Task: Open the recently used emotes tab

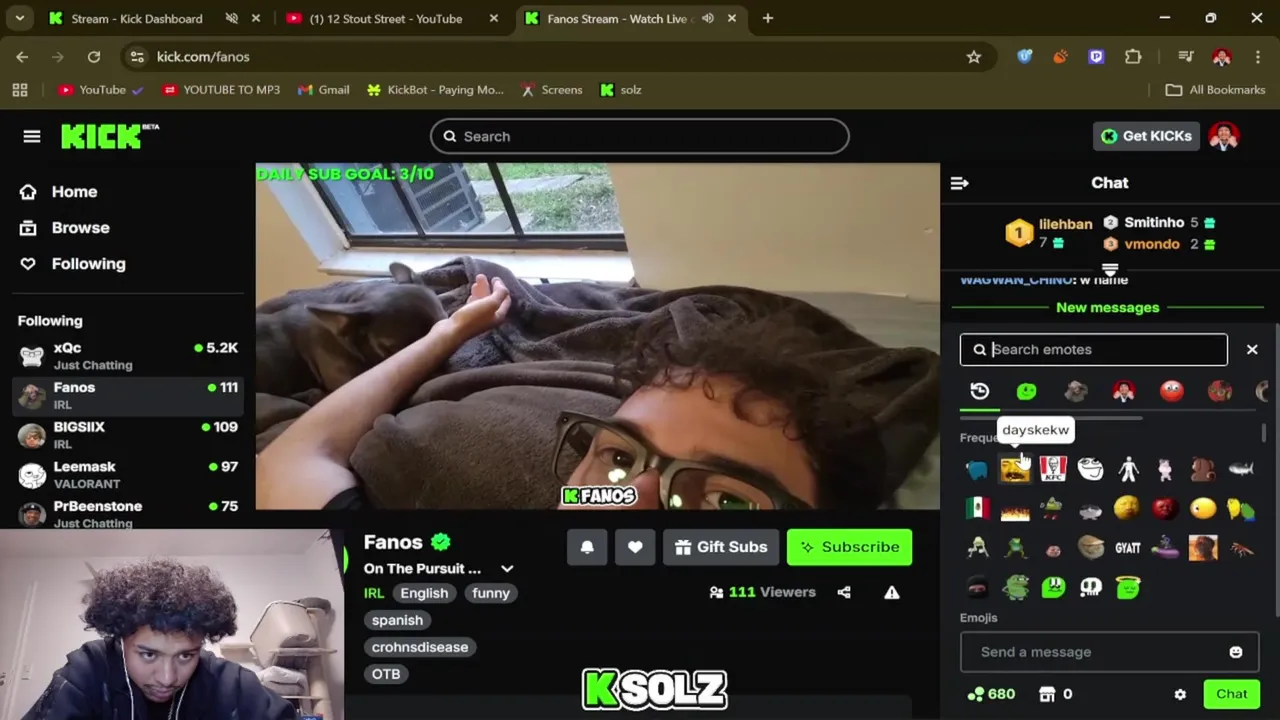Action: [979, 391]
